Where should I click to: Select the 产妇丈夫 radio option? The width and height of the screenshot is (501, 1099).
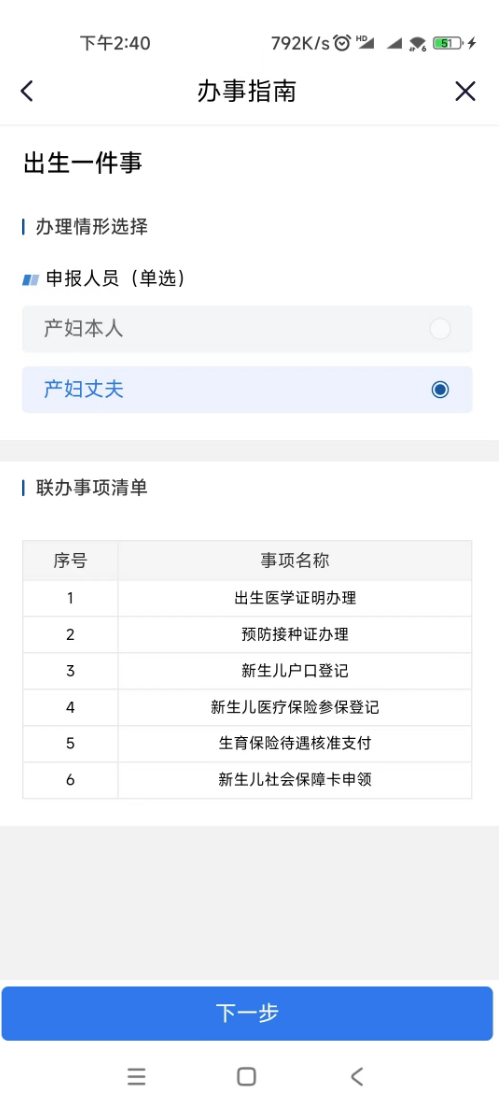[247, 390]
